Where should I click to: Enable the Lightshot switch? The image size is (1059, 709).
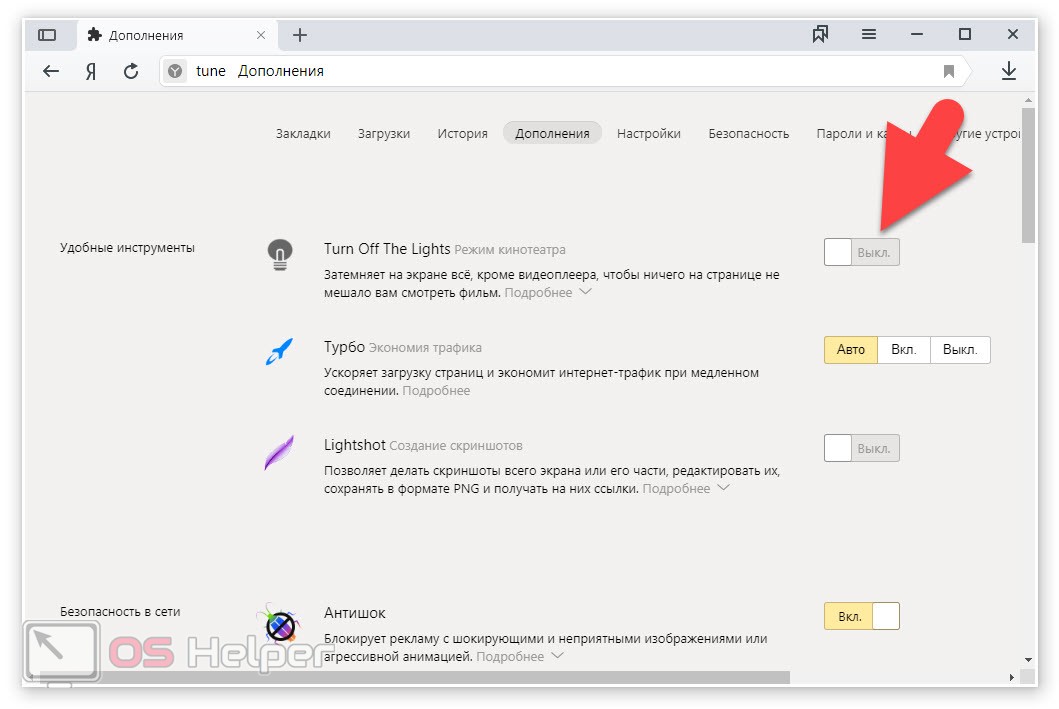click(862, 448)
